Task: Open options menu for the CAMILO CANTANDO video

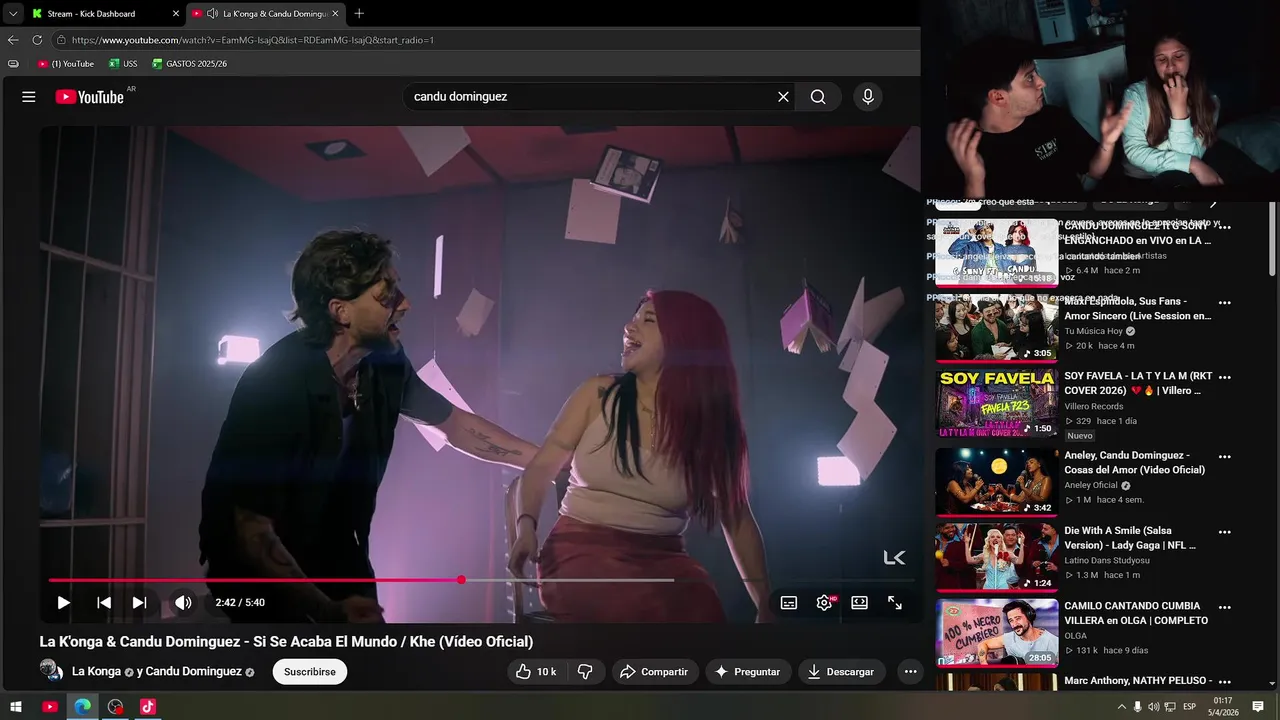Action: point(1225,606)
